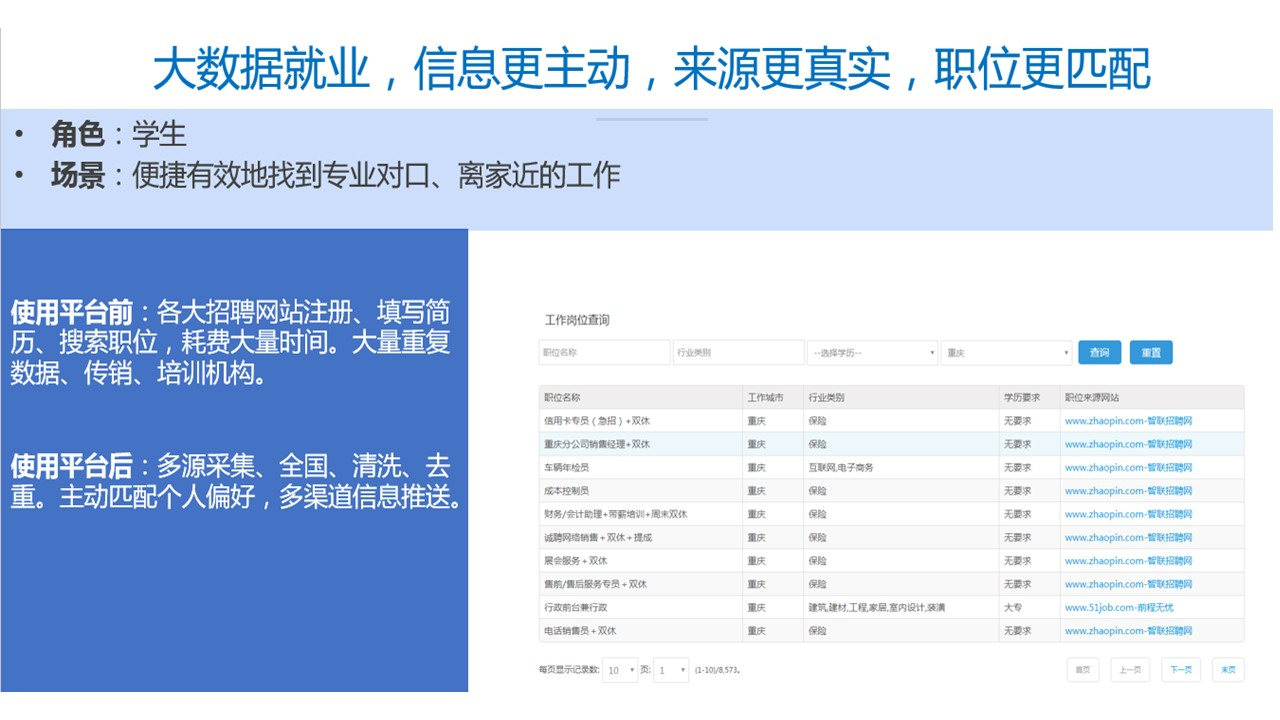Select the 展会服务+双休 job title
The image size is (1280, 720).
(575, 561)
